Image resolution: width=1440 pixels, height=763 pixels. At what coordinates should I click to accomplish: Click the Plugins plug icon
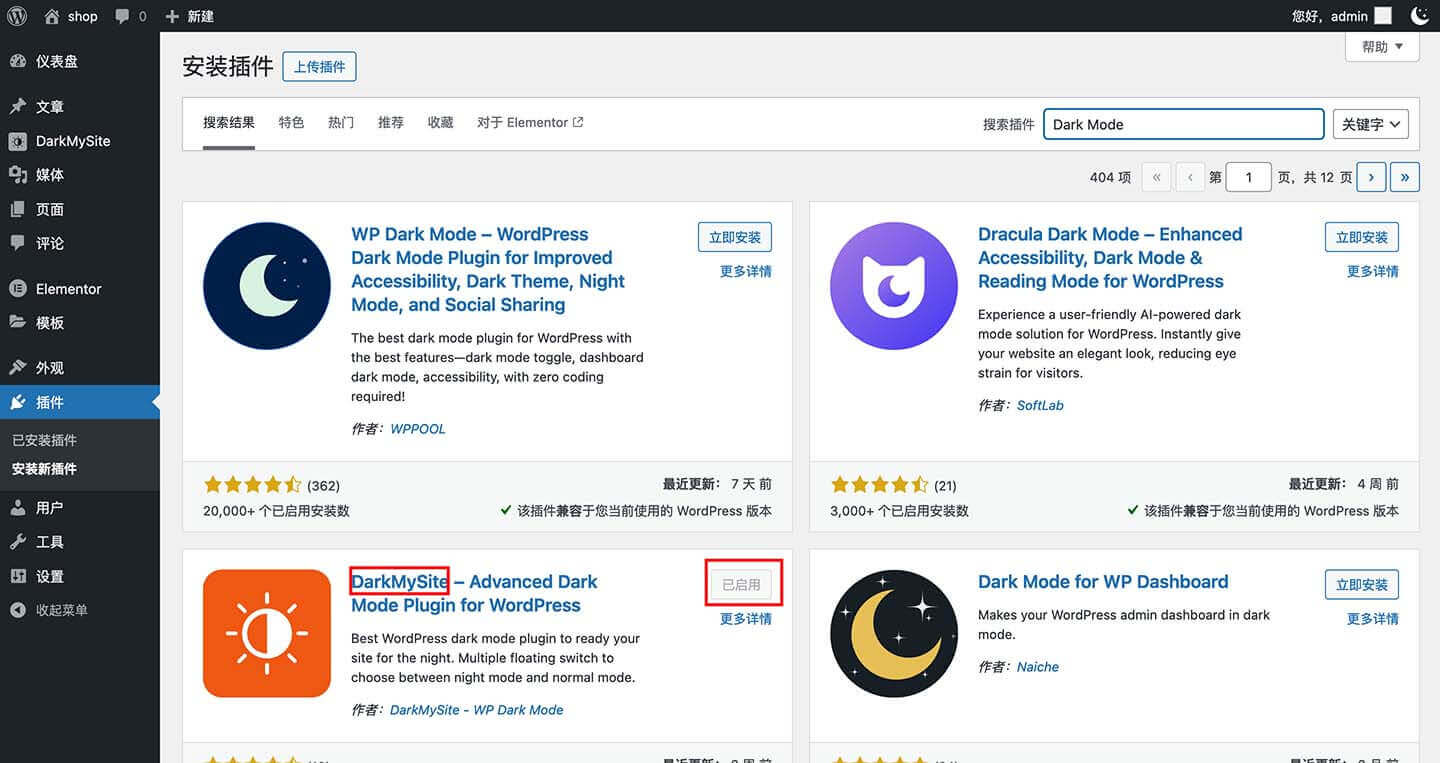click(x=18, y=402)
